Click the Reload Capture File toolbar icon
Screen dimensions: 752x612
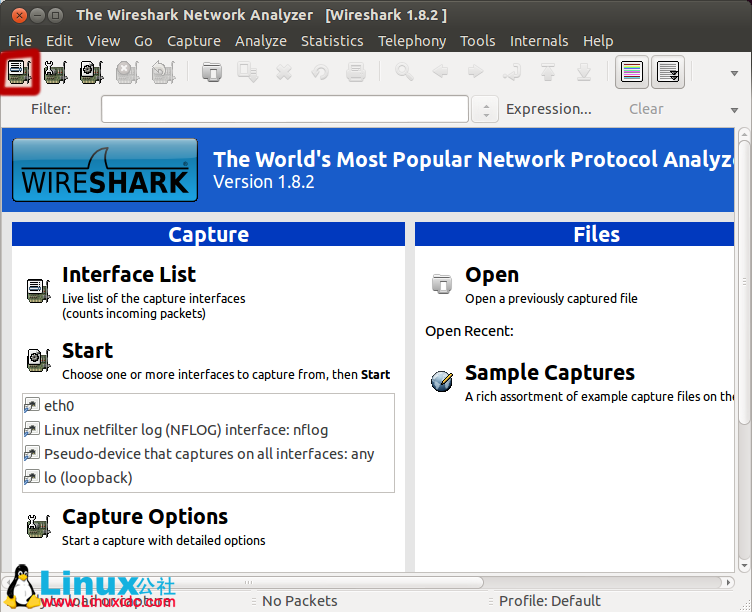point(320,72)
